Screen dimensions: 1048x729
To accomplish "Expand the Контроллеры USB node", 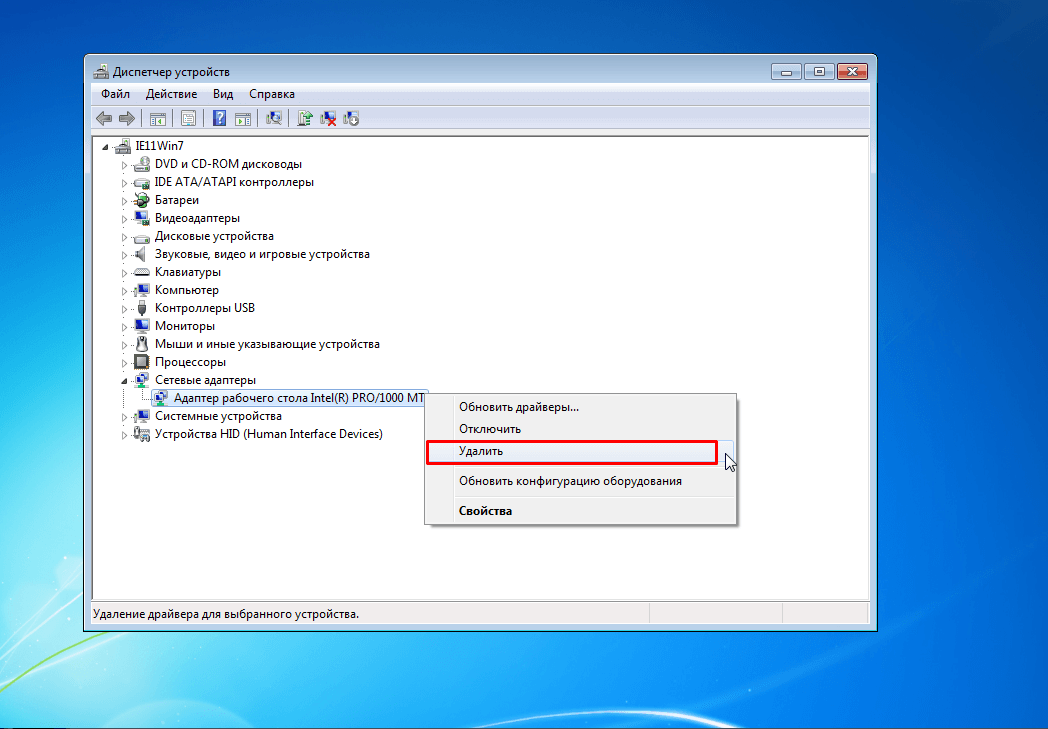I will pos(124,309).
